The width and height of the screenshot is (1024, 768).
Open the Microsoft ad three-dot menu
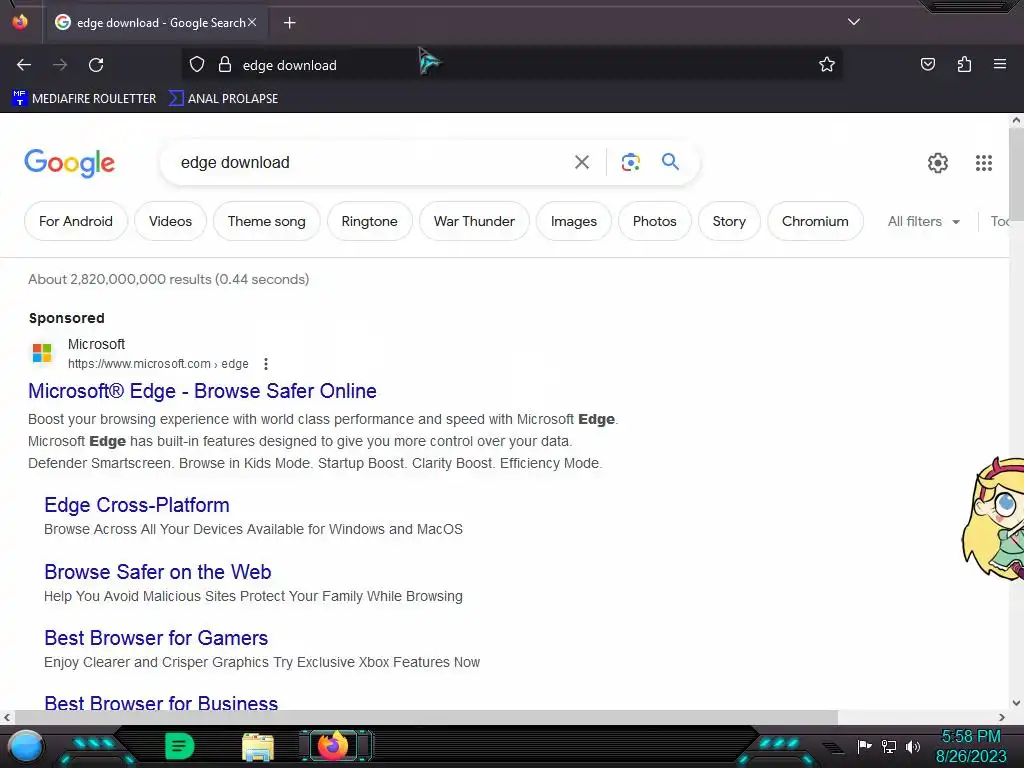[x=266, y=364]
